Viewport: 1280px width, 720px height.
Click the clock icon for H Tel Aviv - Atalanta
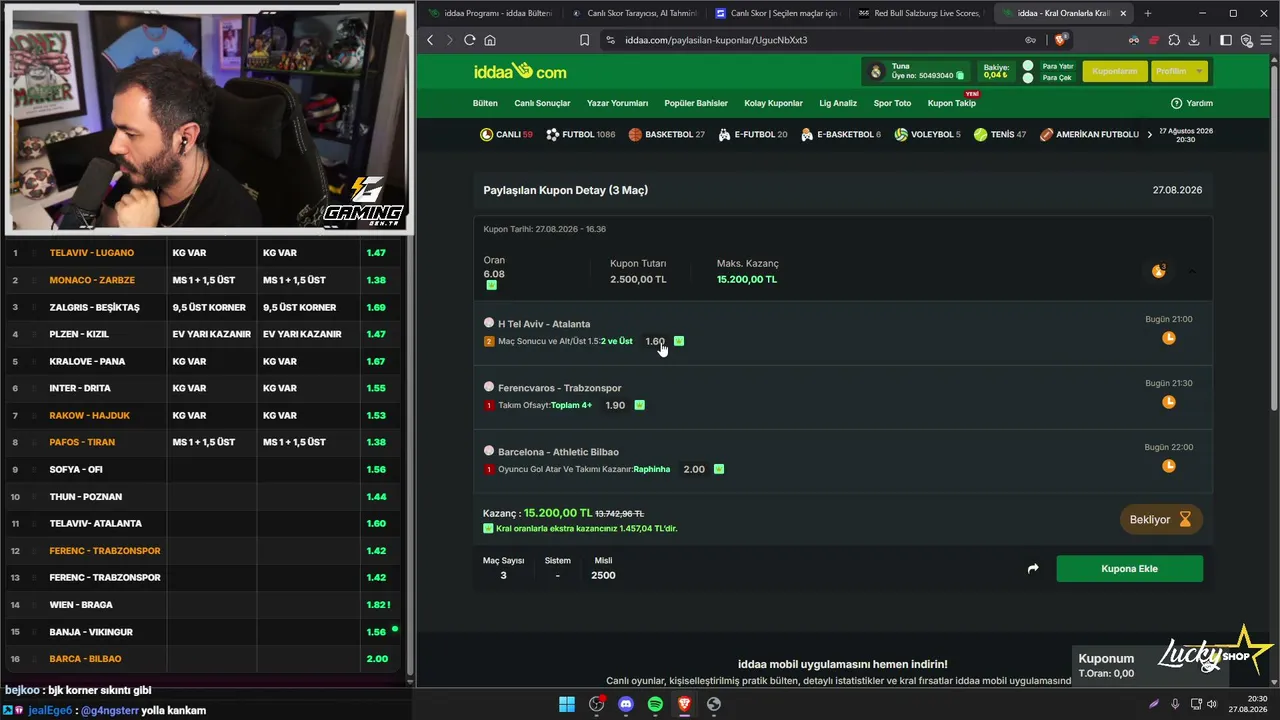click(1169, 338)
